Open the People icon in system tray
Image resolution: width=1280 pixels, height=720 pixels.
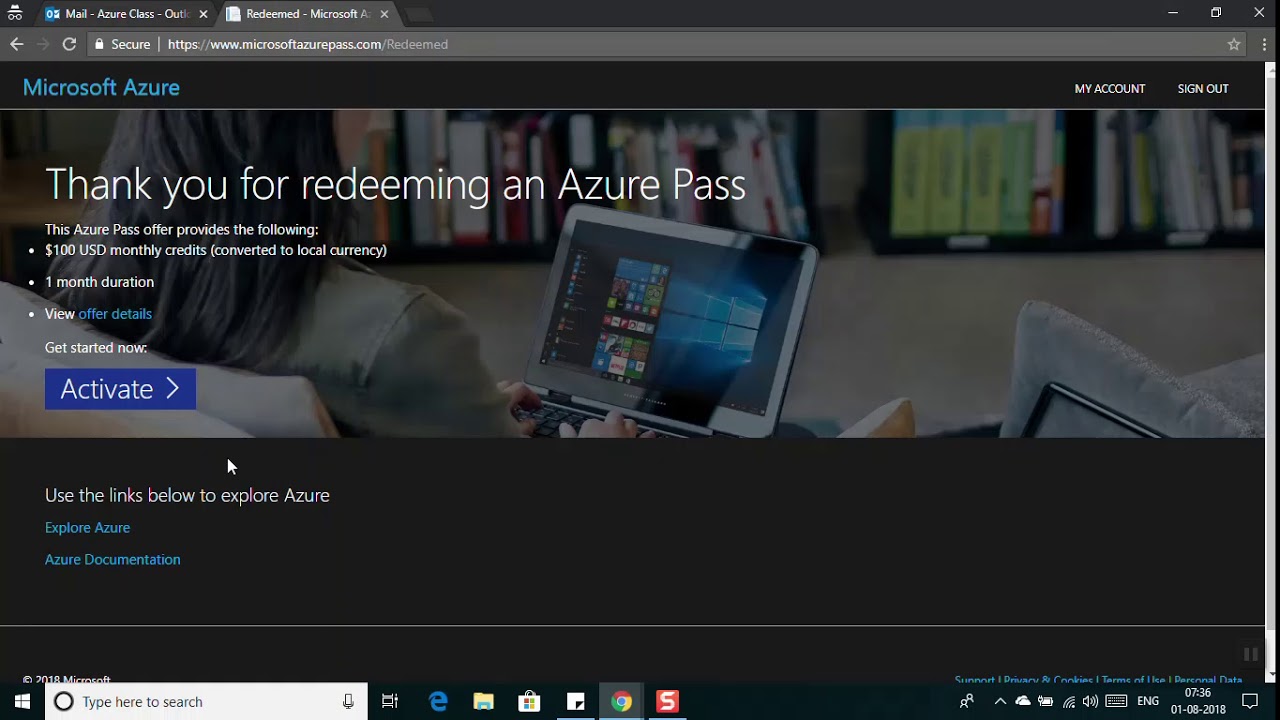coord(966,702)
